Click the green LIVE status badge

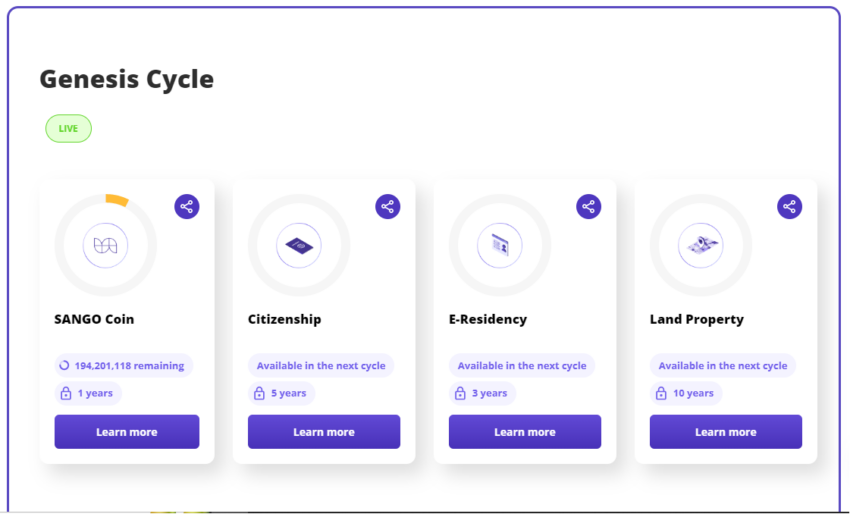(68, 128)
